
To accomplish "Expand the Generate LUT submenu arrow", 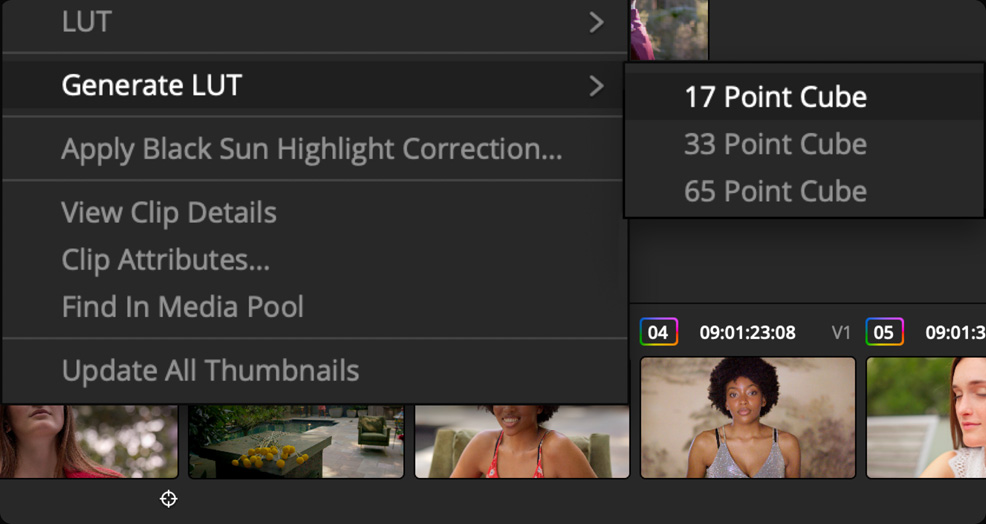I will point(596,86).
